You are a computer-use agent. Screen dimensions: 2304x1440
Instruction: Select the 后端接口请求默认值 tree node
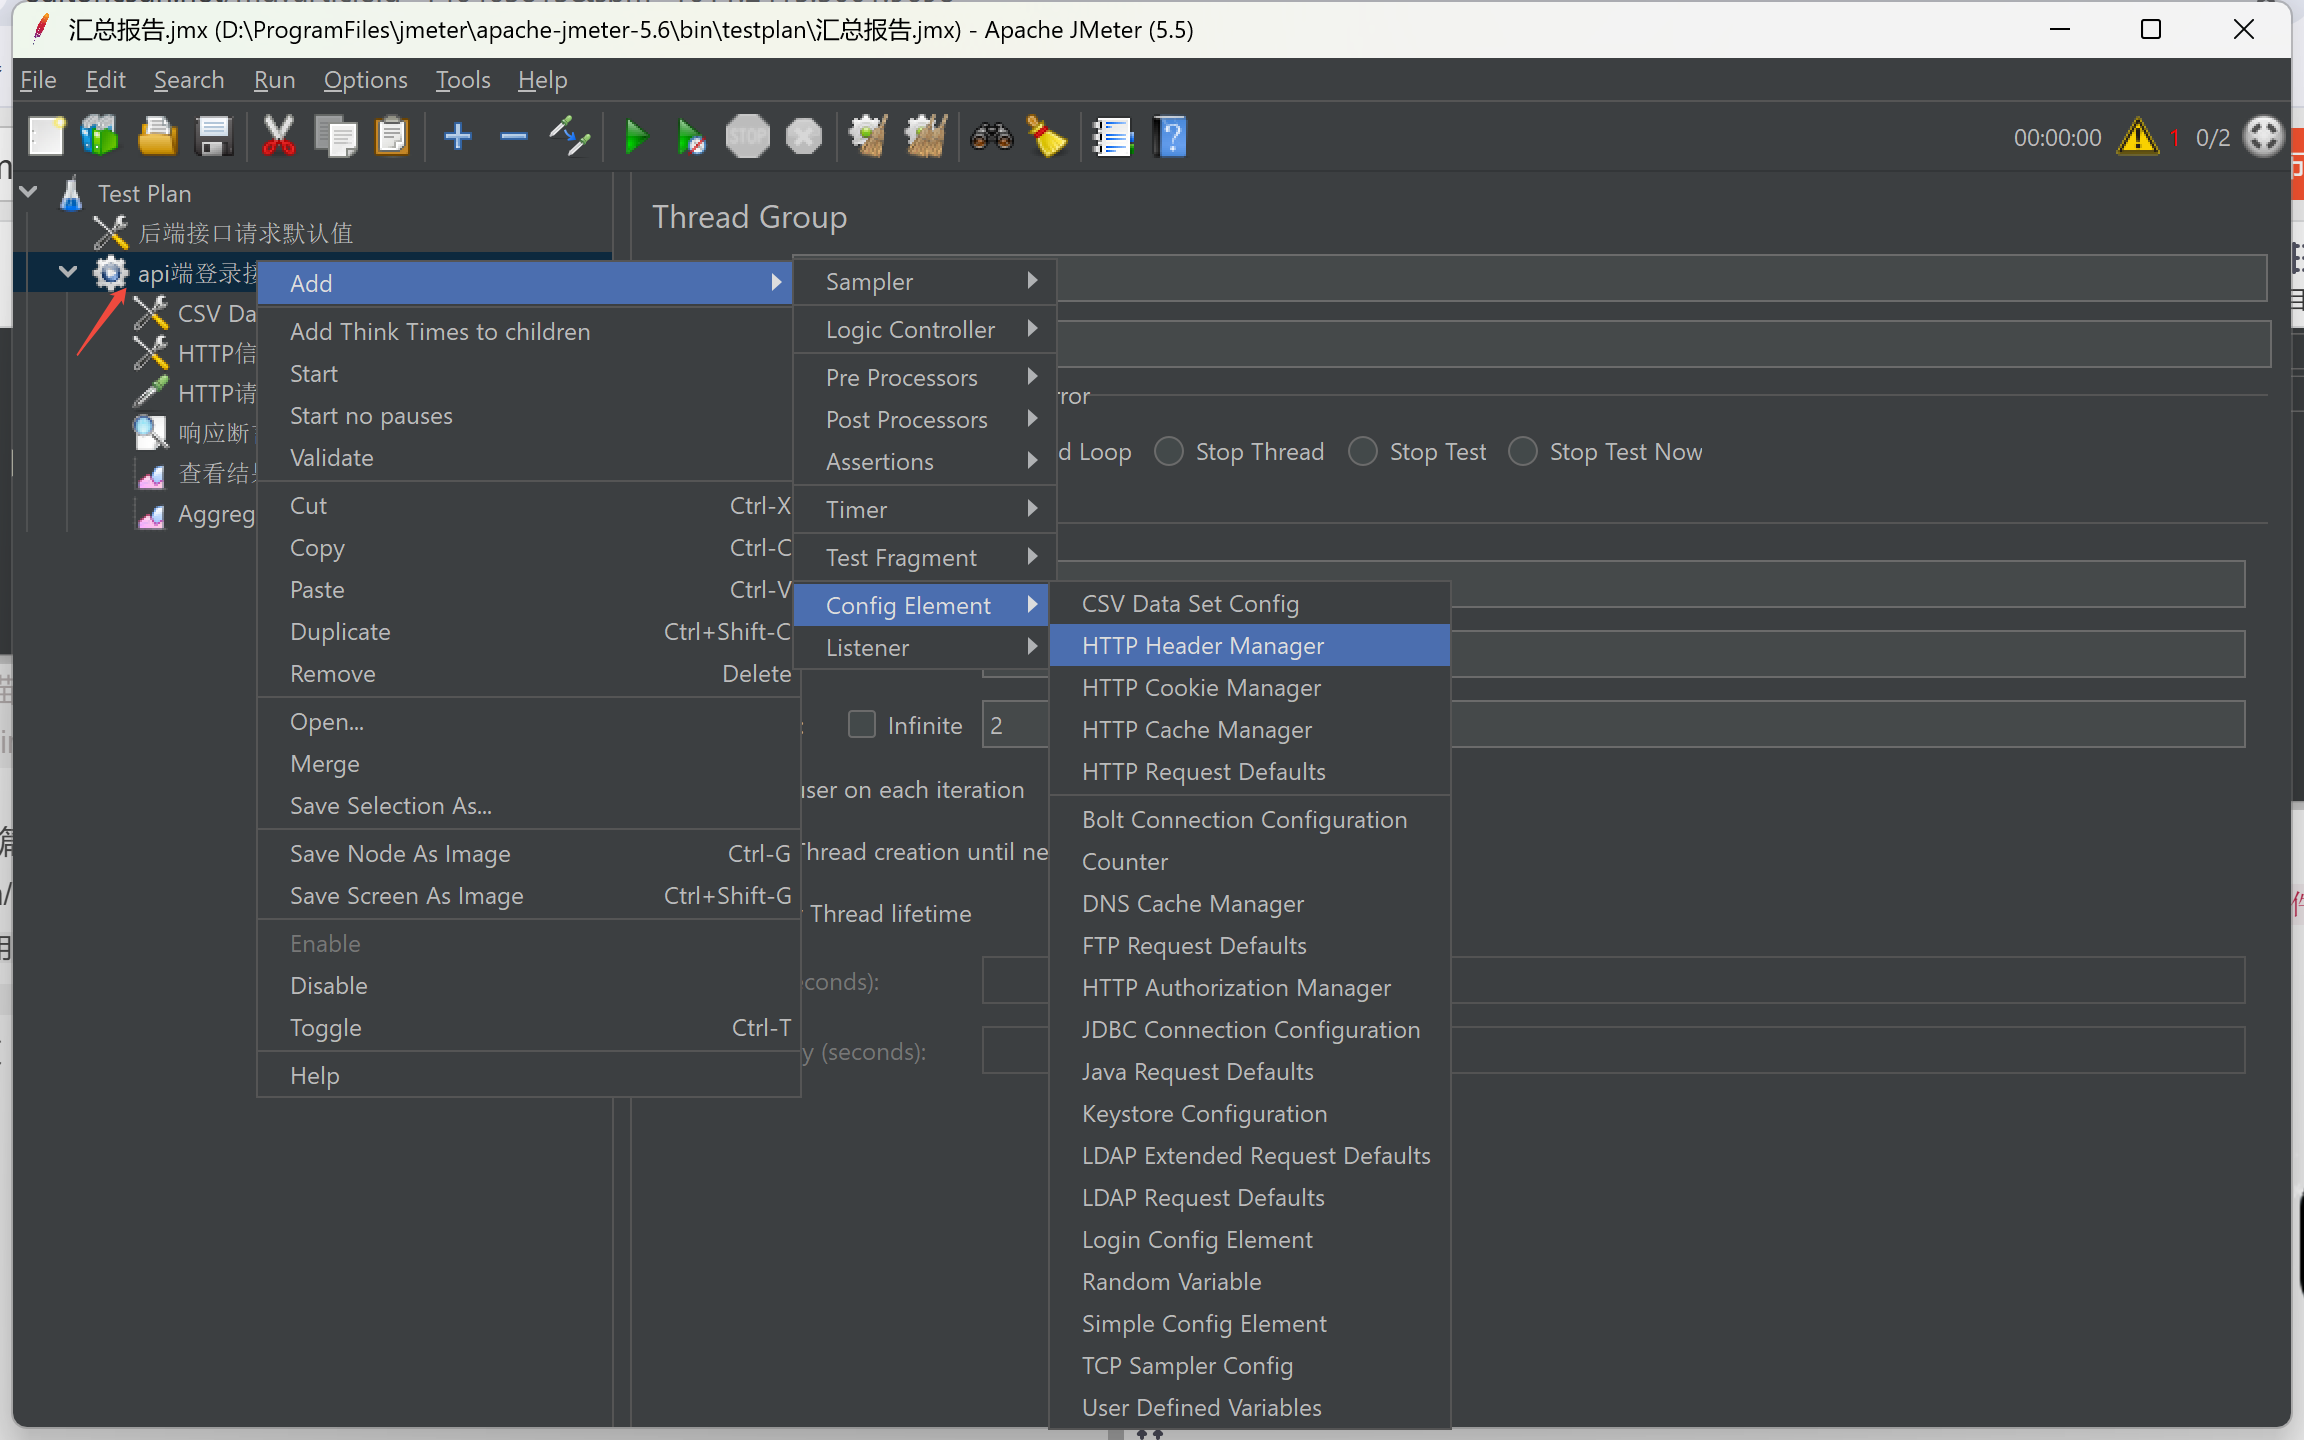click(245, 234)
